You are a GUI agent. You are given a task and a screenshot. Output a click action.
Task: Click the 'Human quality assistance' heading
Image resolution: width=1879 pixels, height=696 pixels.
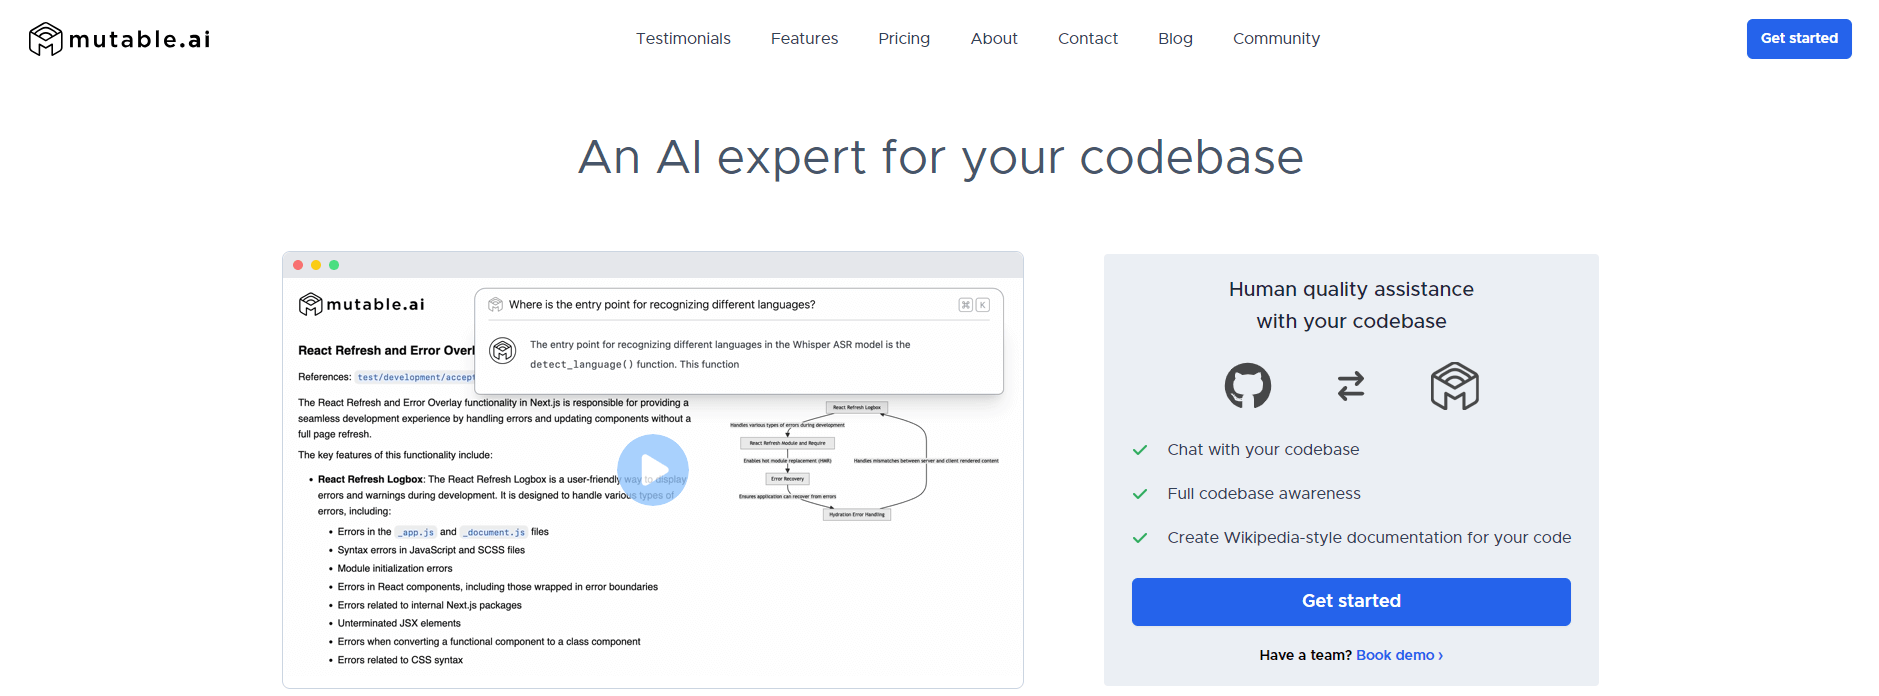(1351, 289)
